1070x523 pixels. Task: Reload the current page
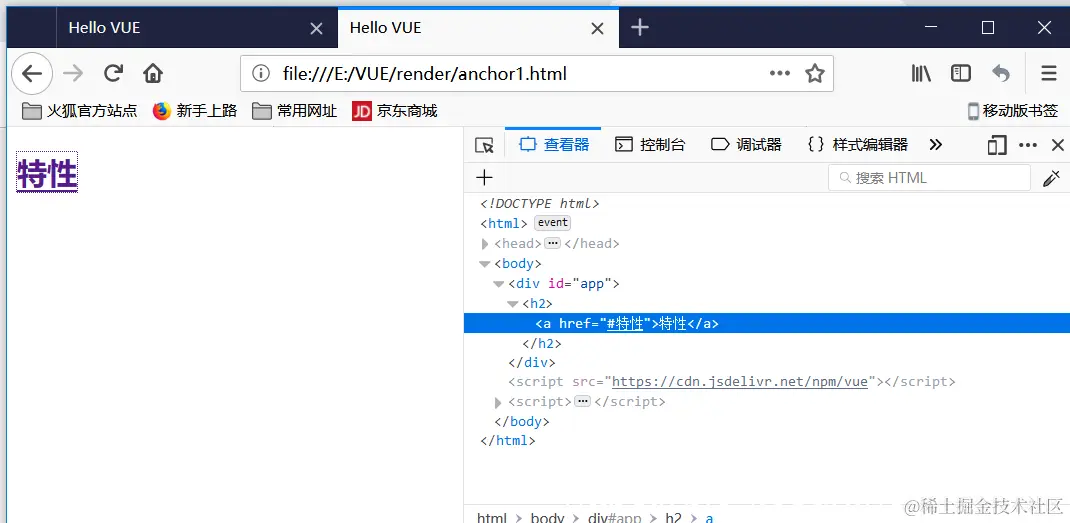(x=113, y=73)
